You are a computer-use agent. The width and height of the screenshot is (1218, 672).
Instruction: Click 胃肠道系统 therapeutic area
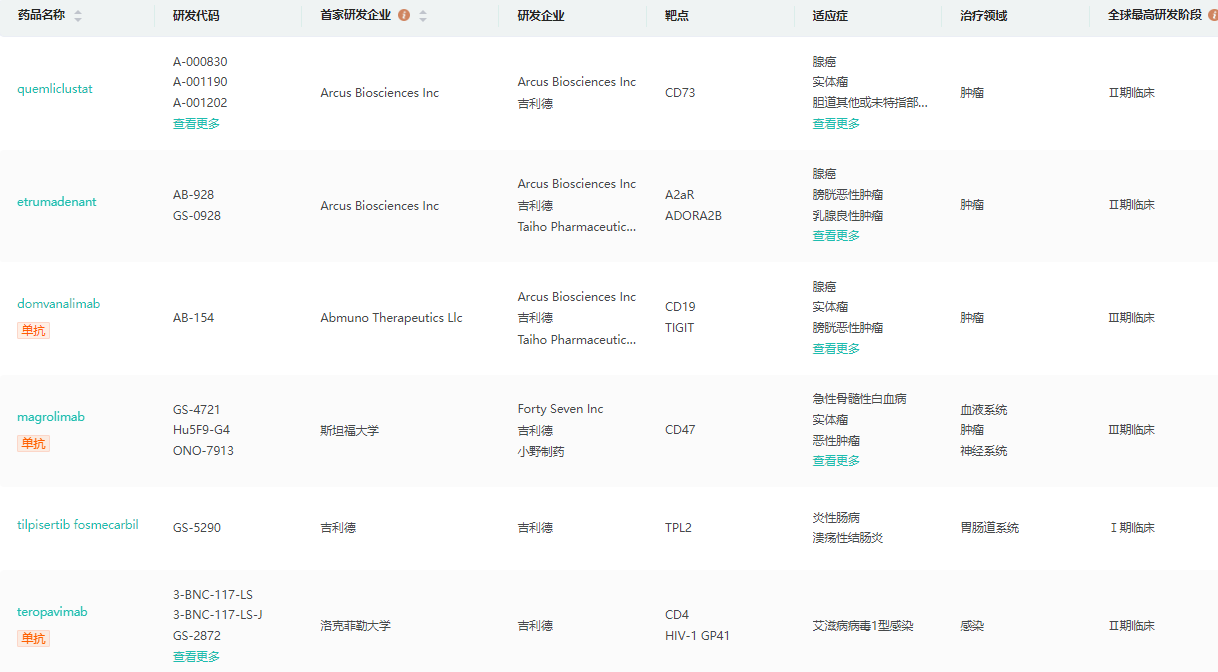[990, 528]
